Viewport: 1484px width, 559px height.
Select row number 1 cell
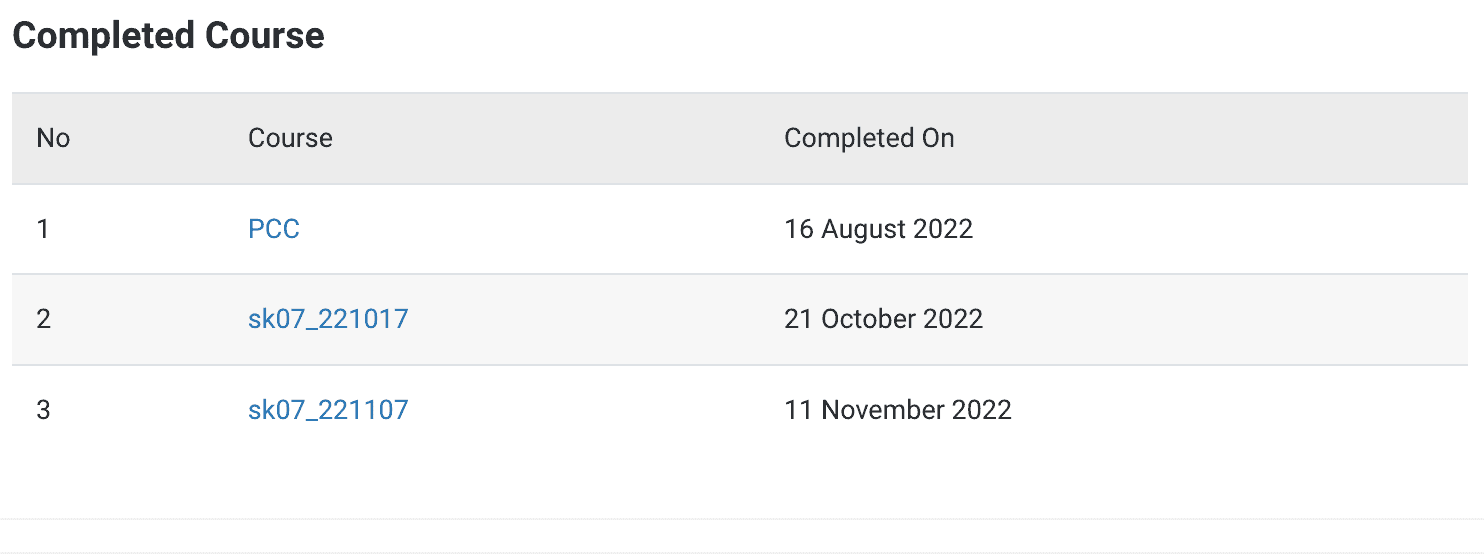(43, 229)
